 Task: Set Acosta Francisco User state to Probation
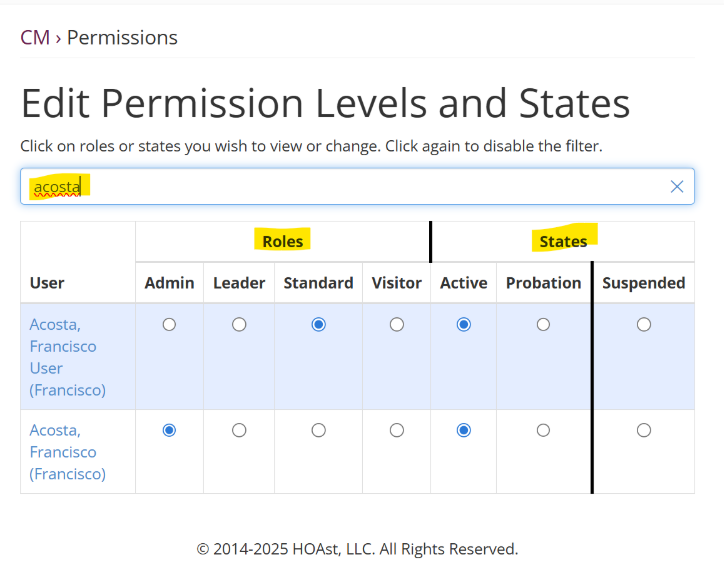click(x=543, y=324)
